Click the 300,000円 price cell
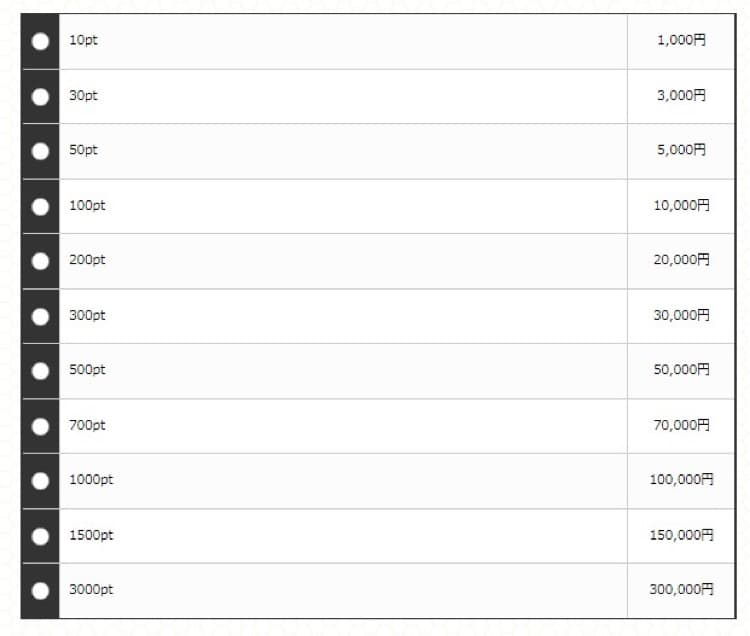The image size is (750, 636). tap(681, 591)
